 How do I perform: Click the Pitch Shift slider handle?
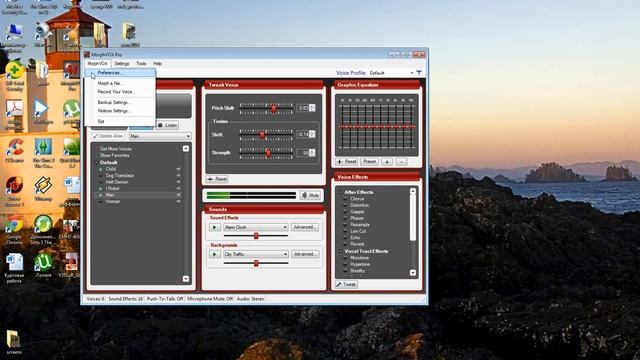[274, 108]
